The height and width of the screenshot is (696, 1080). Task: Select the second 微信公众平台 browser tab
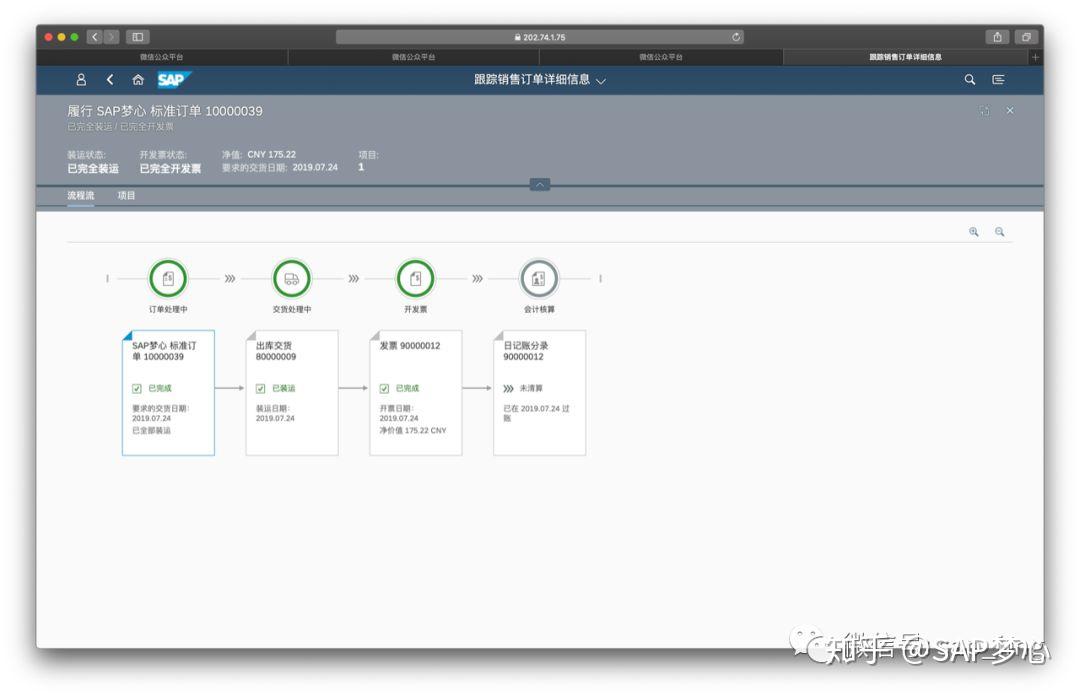(413, 57)
